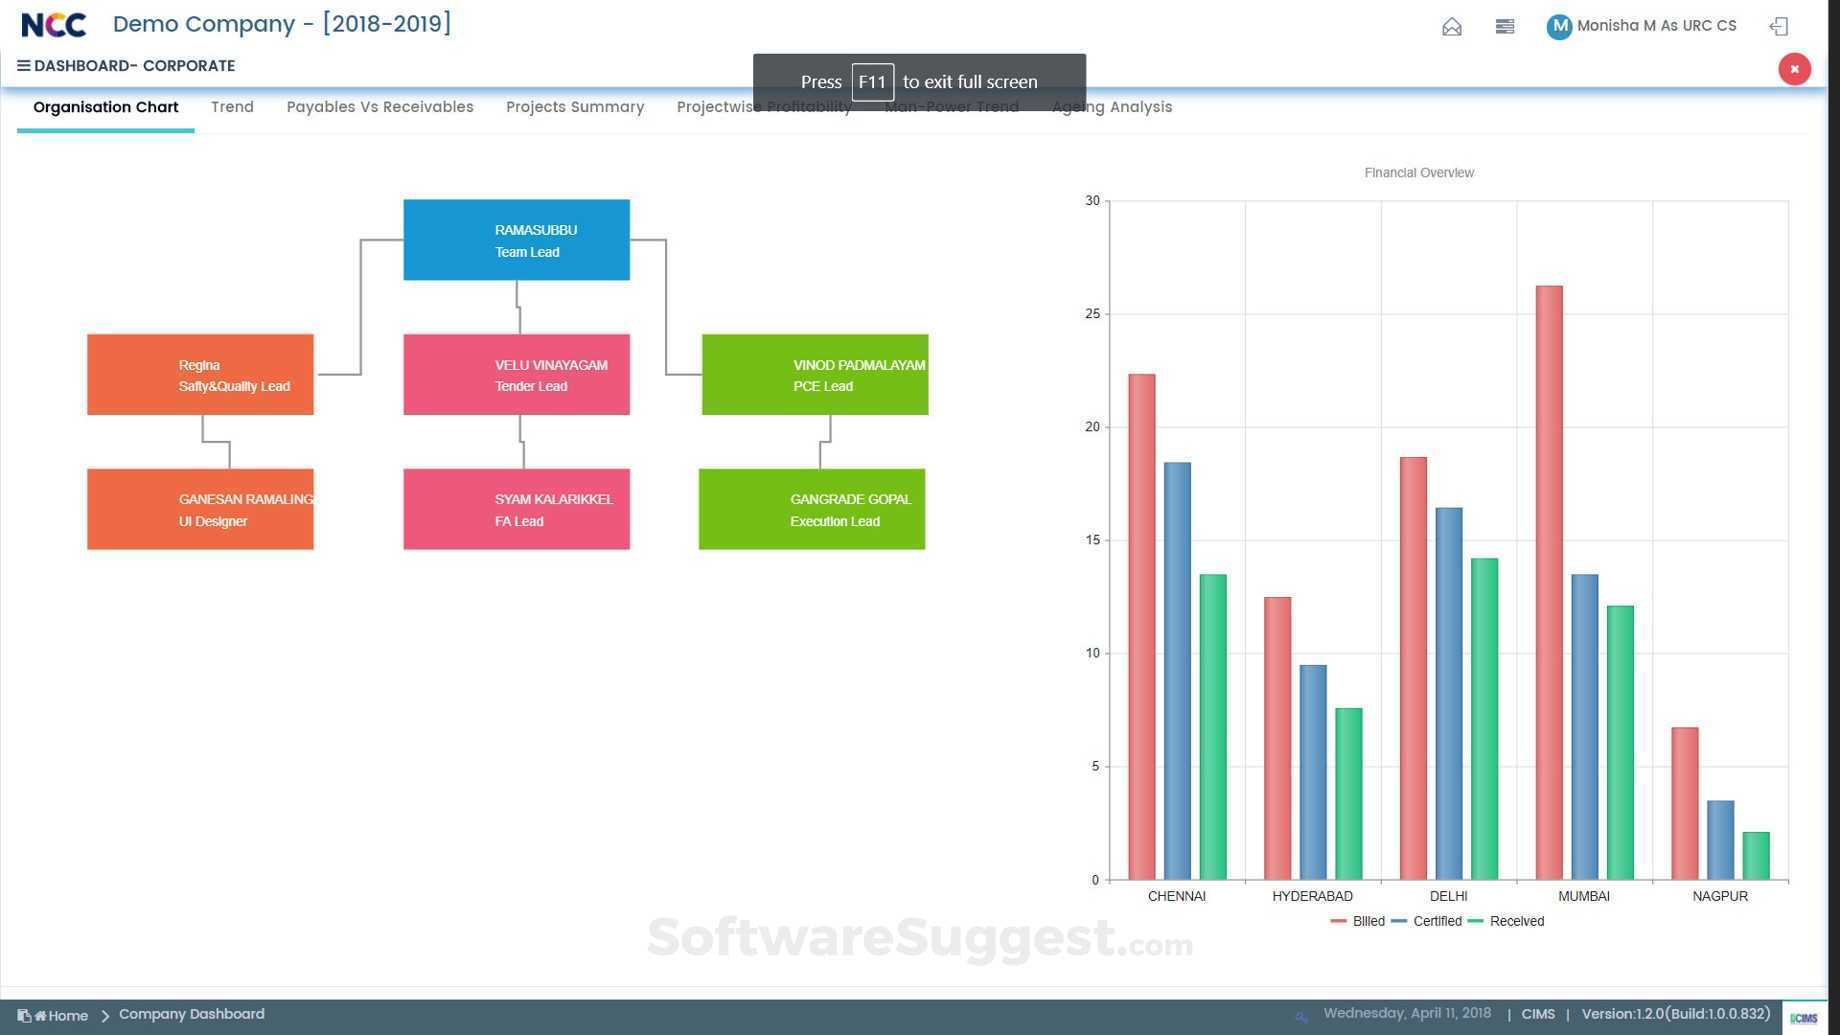The width and height of the screenshot is (1840, 1035).
Task: Click the Home icon in breadcrumb
Action: (41, 1016)
